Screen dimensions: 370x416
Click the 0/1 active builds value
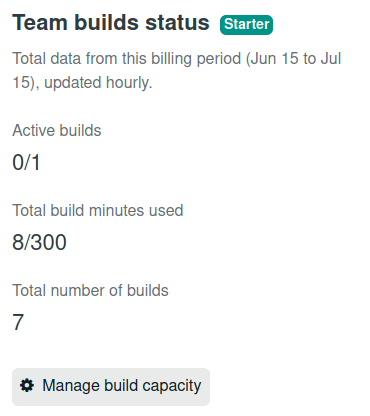(26, 163)
